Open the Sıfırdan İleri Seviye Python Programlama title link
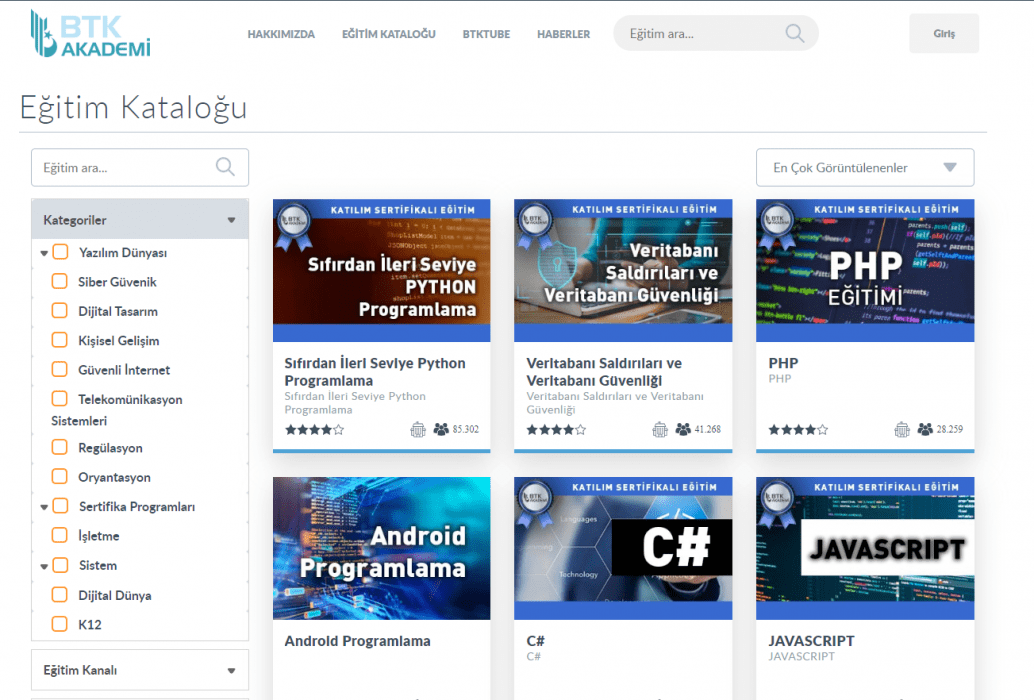The image size is (1034, 700). (375, 372)
